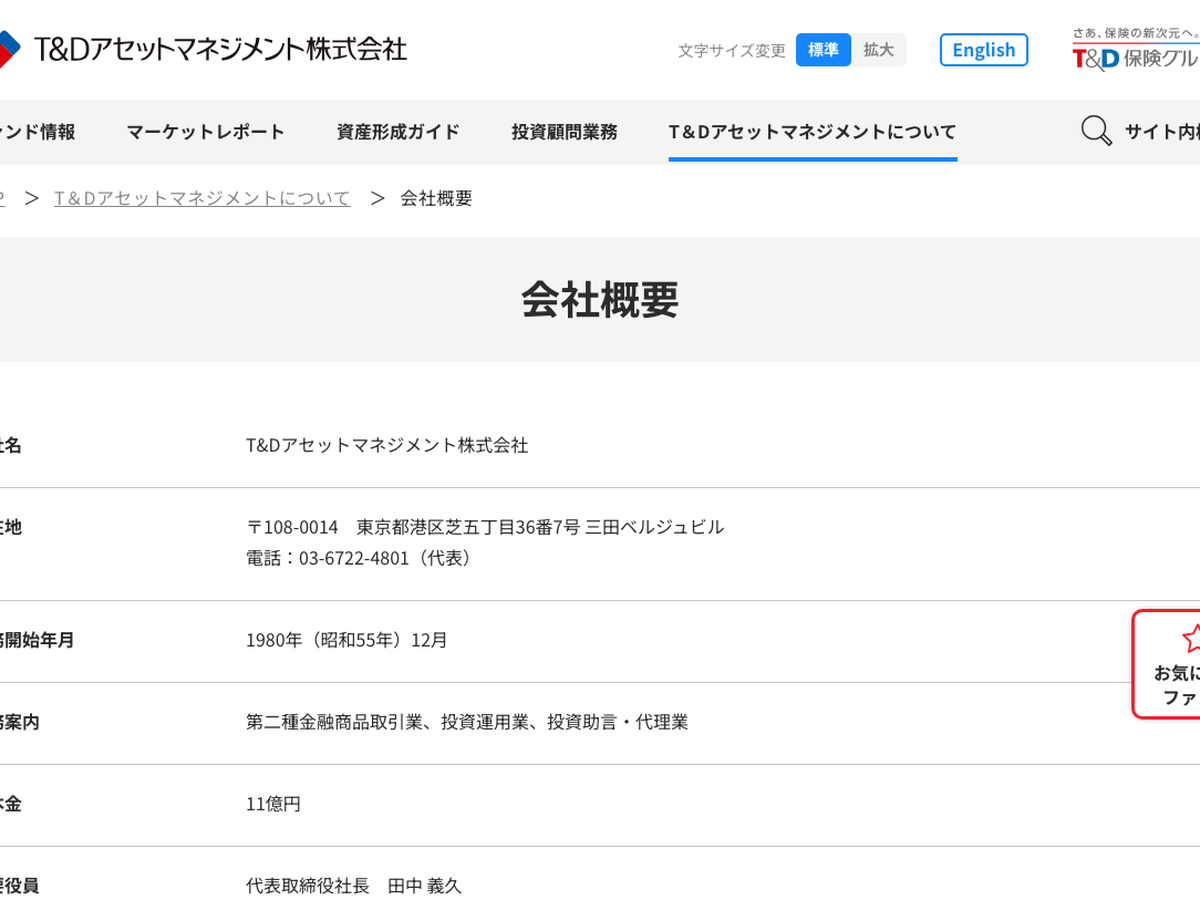This screenshot has height=900, width=1200.
Task: Click the star icon for favorites
Action: (x=1190, y=638)
